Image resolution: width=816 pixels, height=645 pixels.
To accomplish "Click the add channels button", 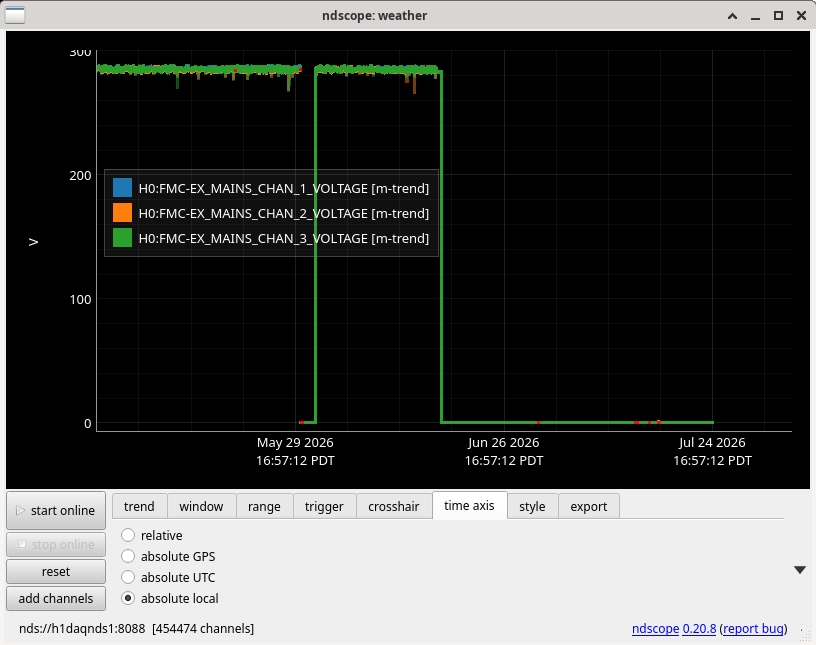I will click(x=56, y=599).
